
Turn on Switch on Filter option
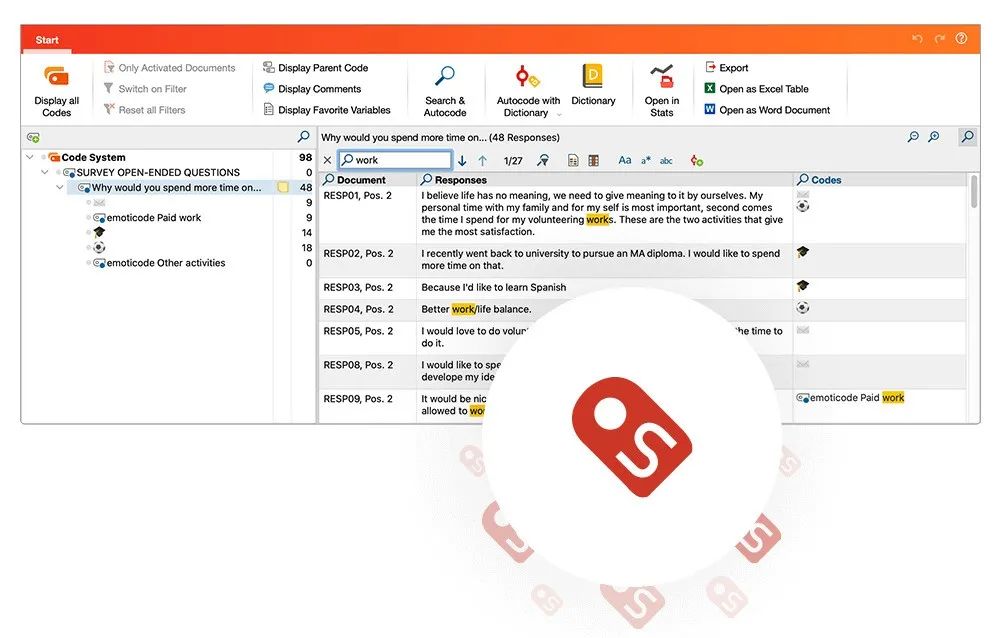point(145,89)
